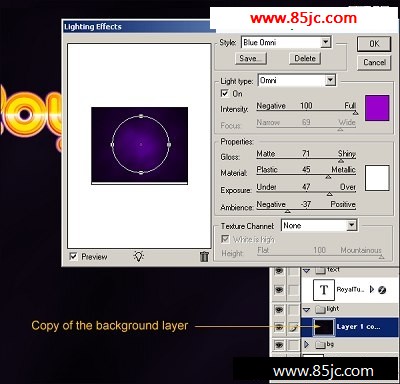The image size is (400, 384).
Task: Click the trash can delete-light icon
Action: (x=204, y=256)
